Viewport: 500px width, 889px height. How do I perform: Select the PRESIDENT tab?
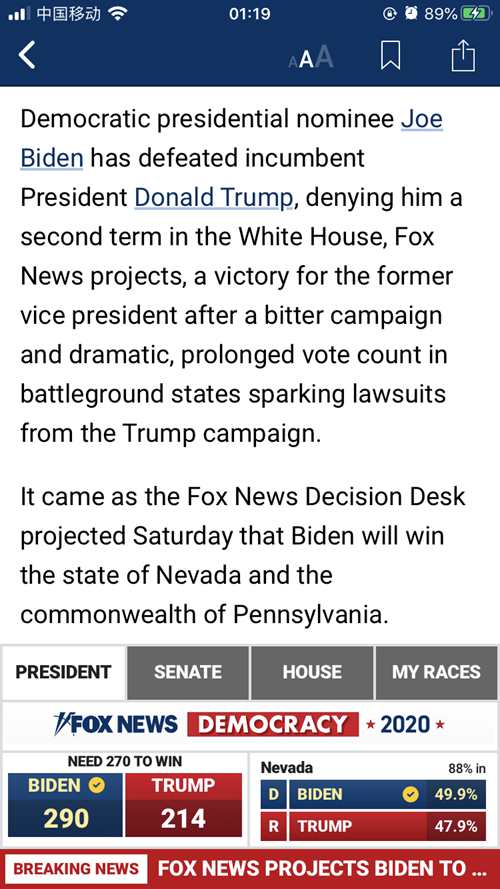(x=63, y=672)
